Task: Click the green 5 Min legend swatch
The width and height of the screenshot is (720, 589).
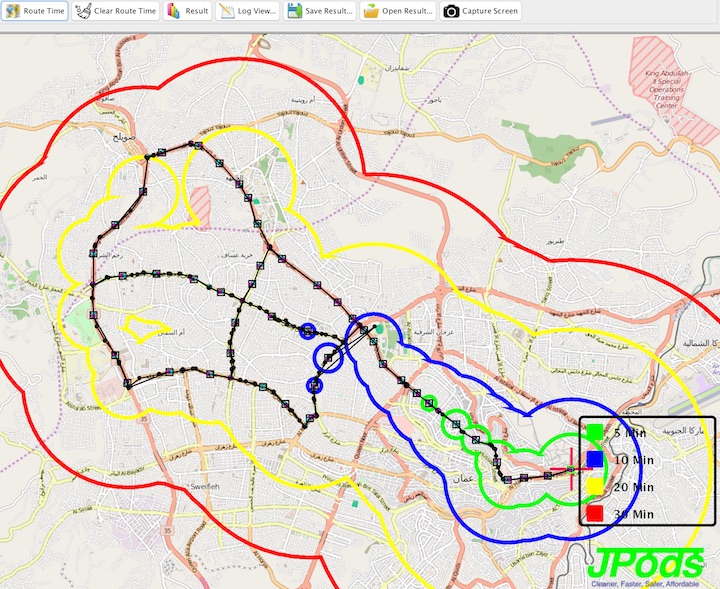Action: tap(595, 433)
